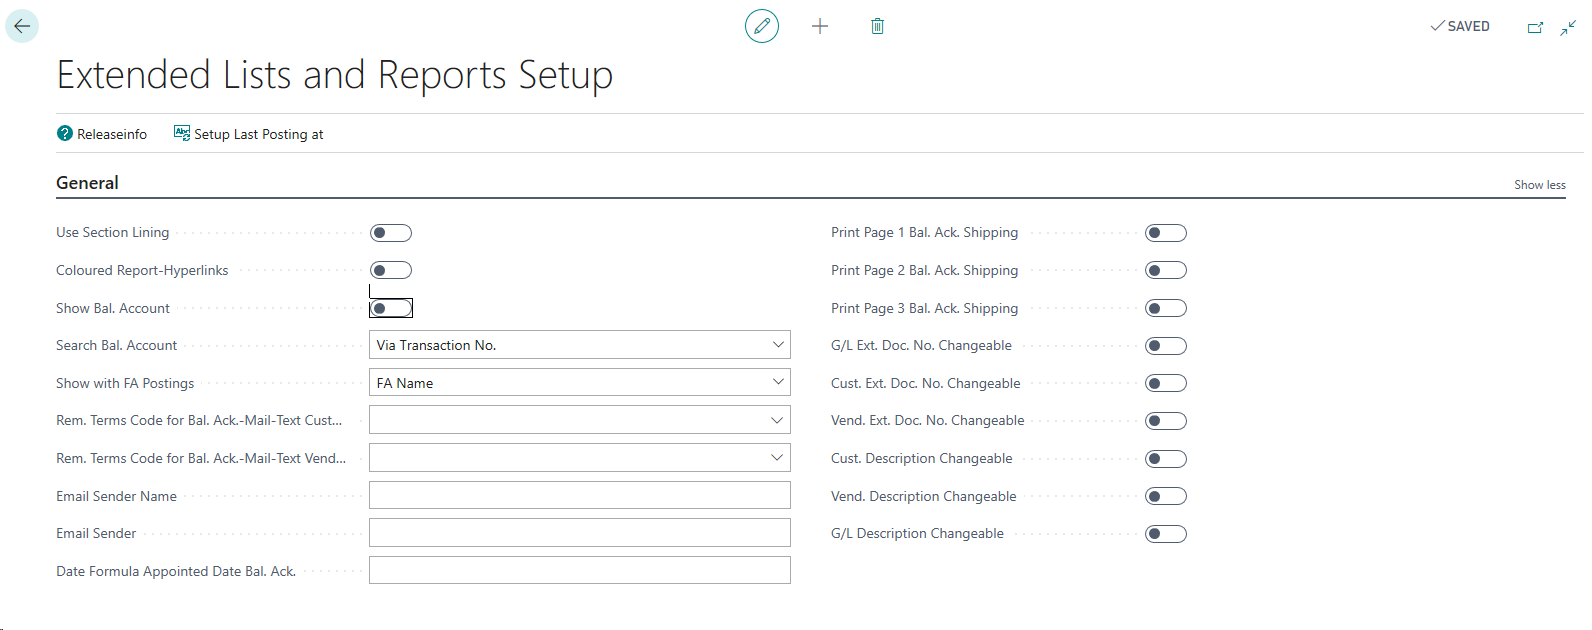This screenshot has height=630, width=1592.
Task: Enable the Use Section Lining toggle
Action: (391, 233)
